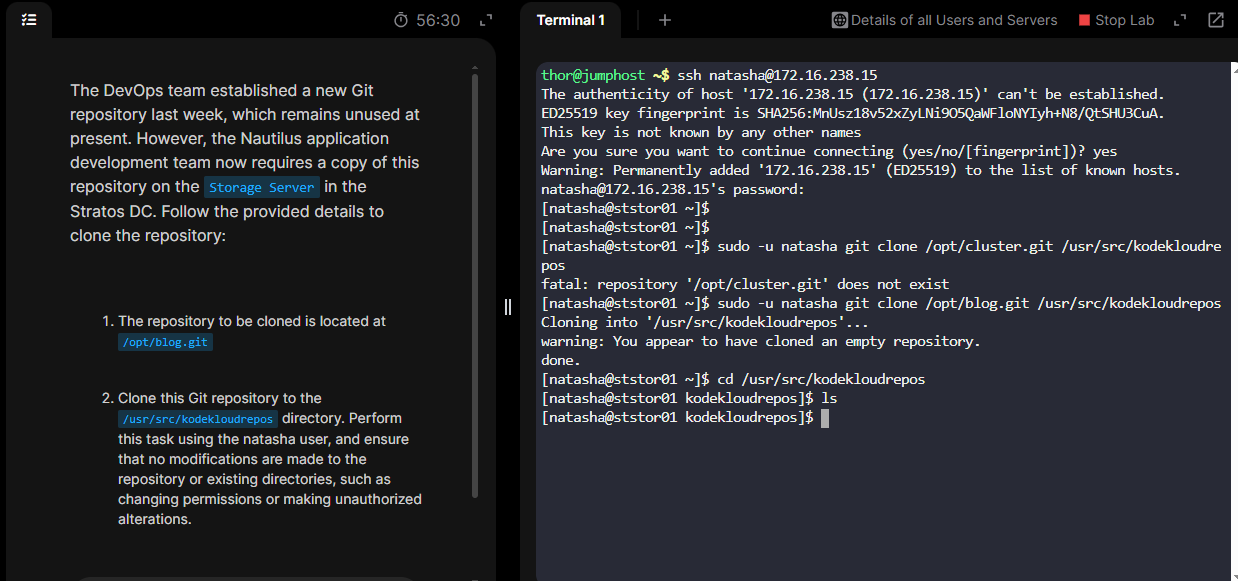
Task: Click the globe icon for server details
Action: (x=840, y=20)
